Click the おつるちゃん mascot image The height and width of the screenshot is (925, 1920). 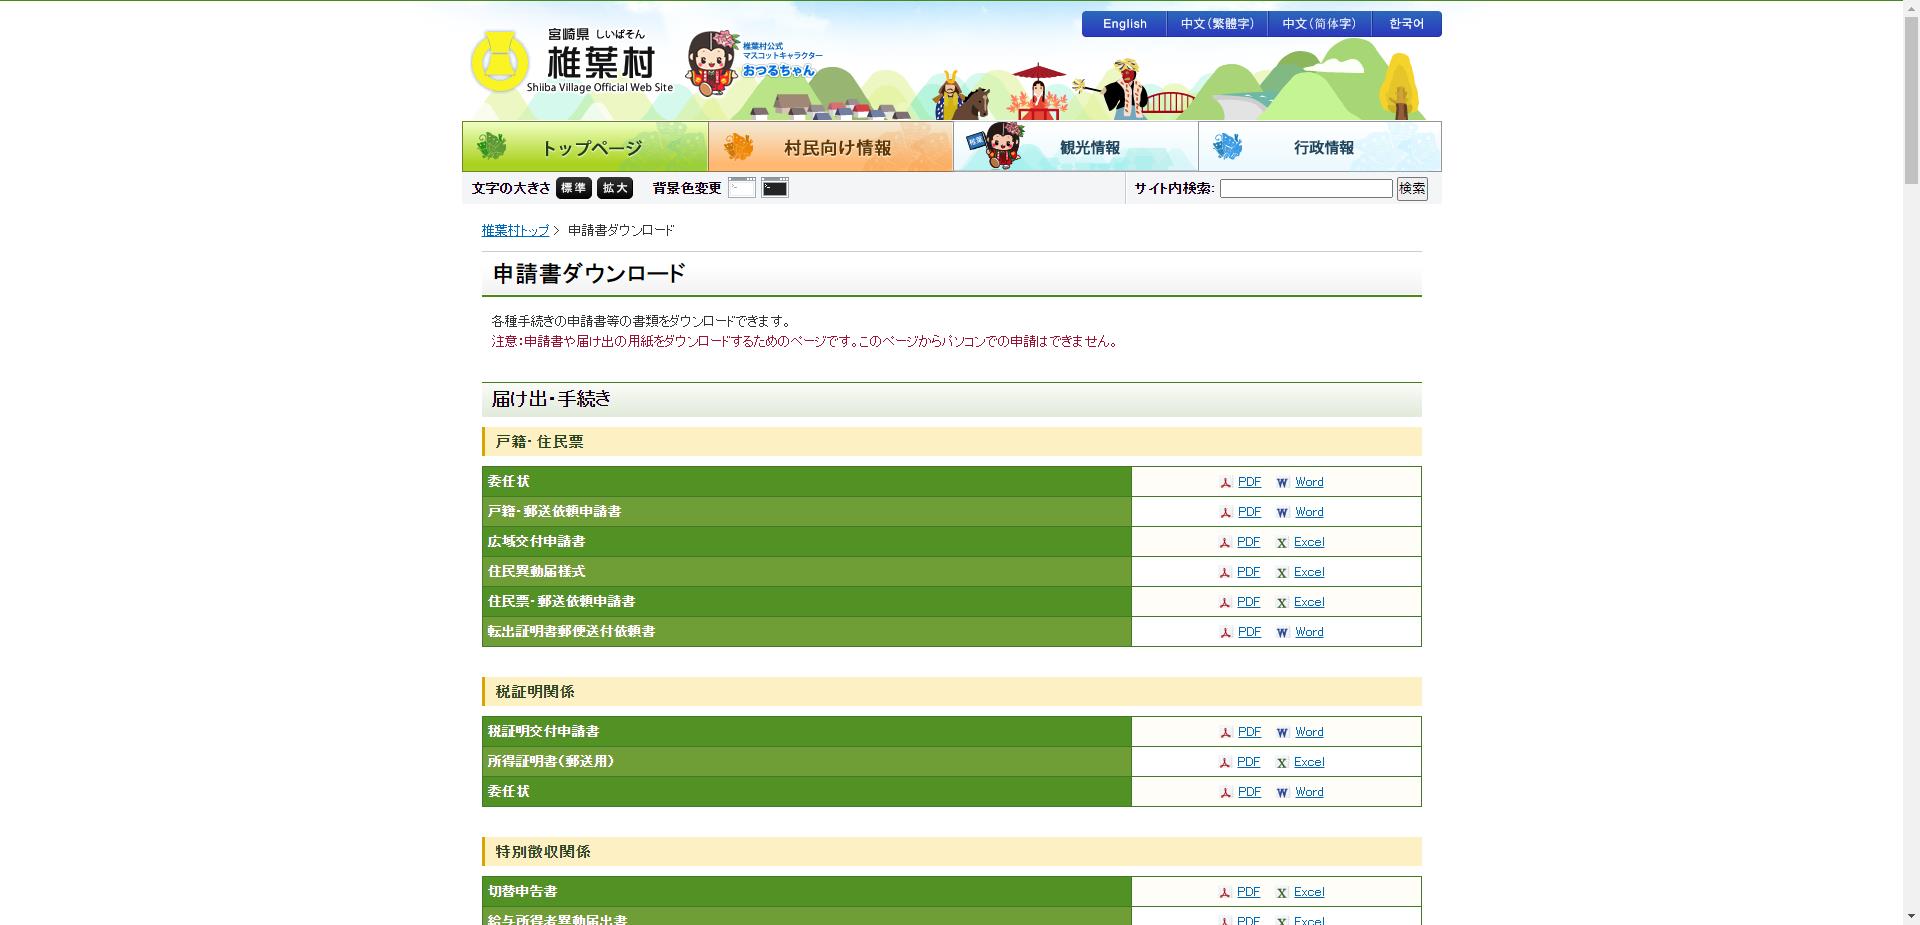[712, 65]
